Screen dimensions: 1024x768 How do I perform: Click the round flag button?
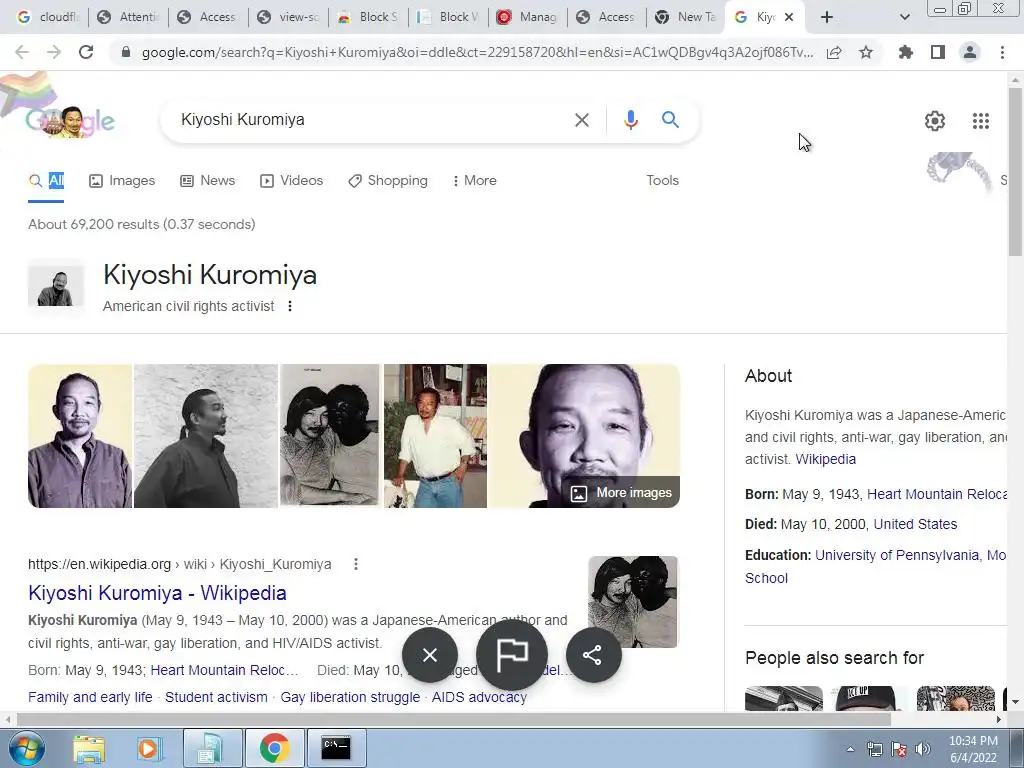(512, 655)
